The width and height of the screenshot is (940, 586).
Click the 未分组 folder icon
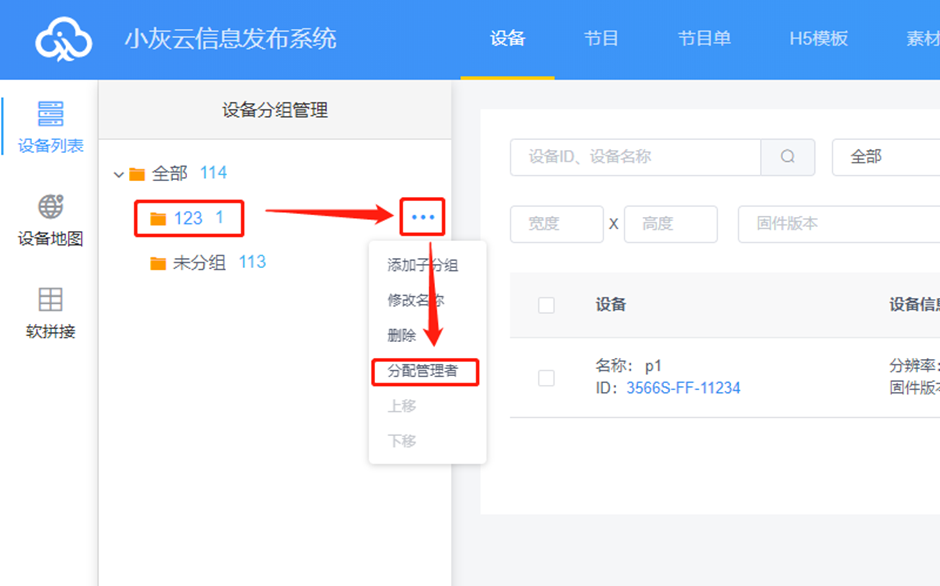(158, 263)
